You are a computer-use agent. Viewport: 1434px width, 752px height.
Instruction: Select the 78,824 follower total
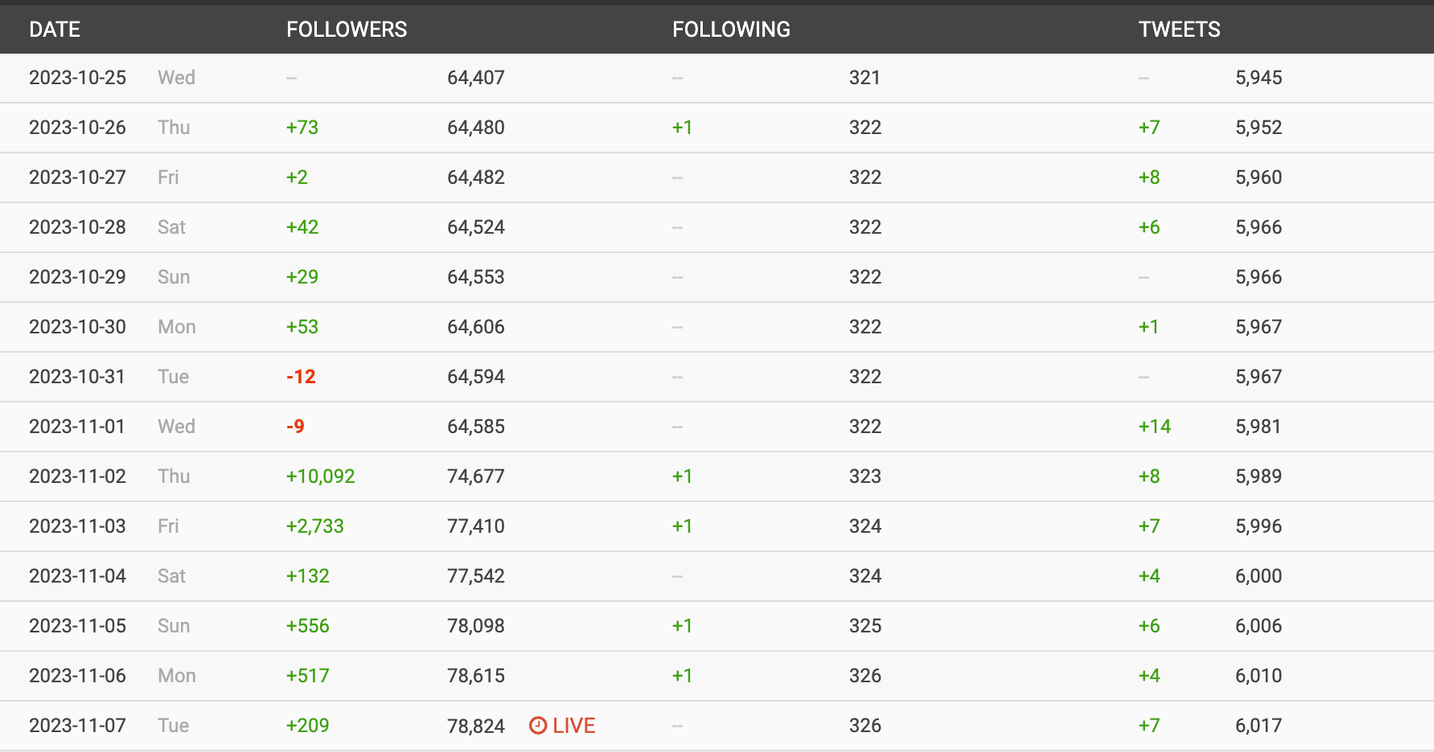click(x=476, y=725)
